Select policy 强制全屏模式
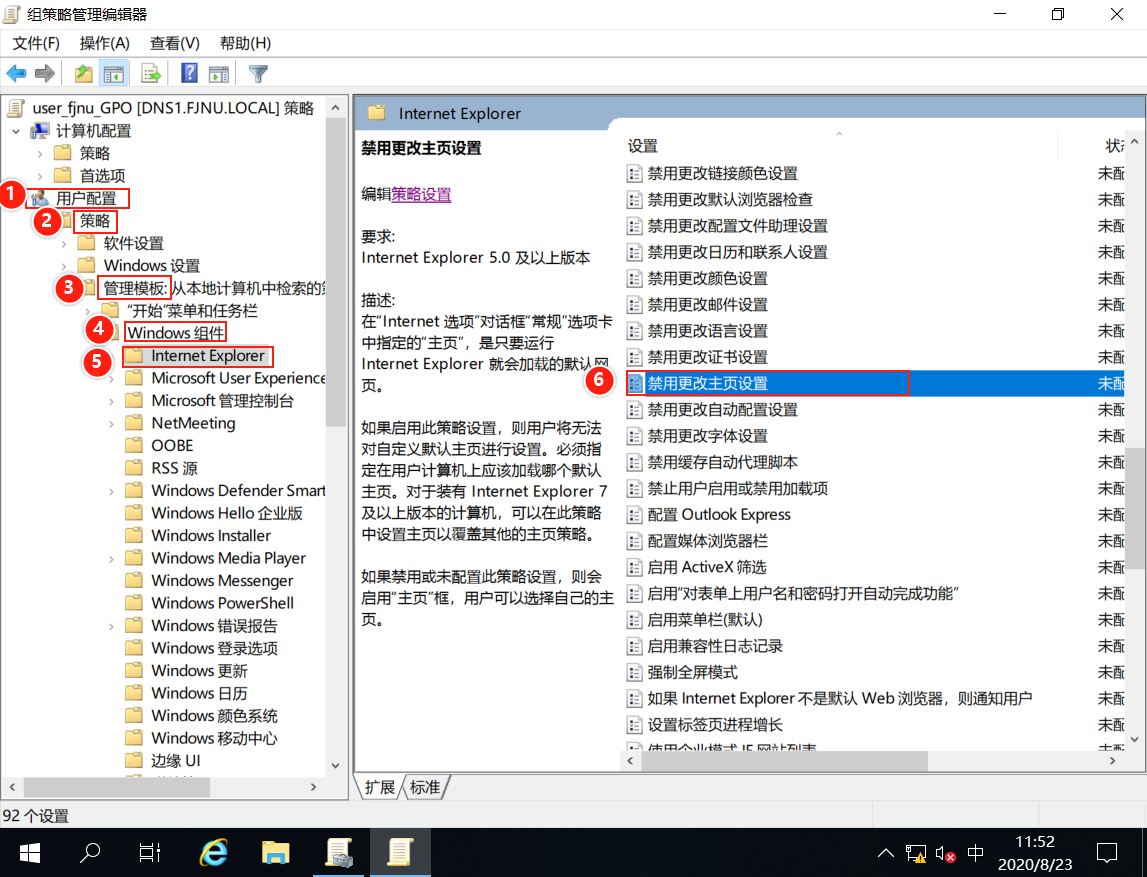The width and height of the screenshot is (1147, 877). pyautogui.click(x=692, y=672)
